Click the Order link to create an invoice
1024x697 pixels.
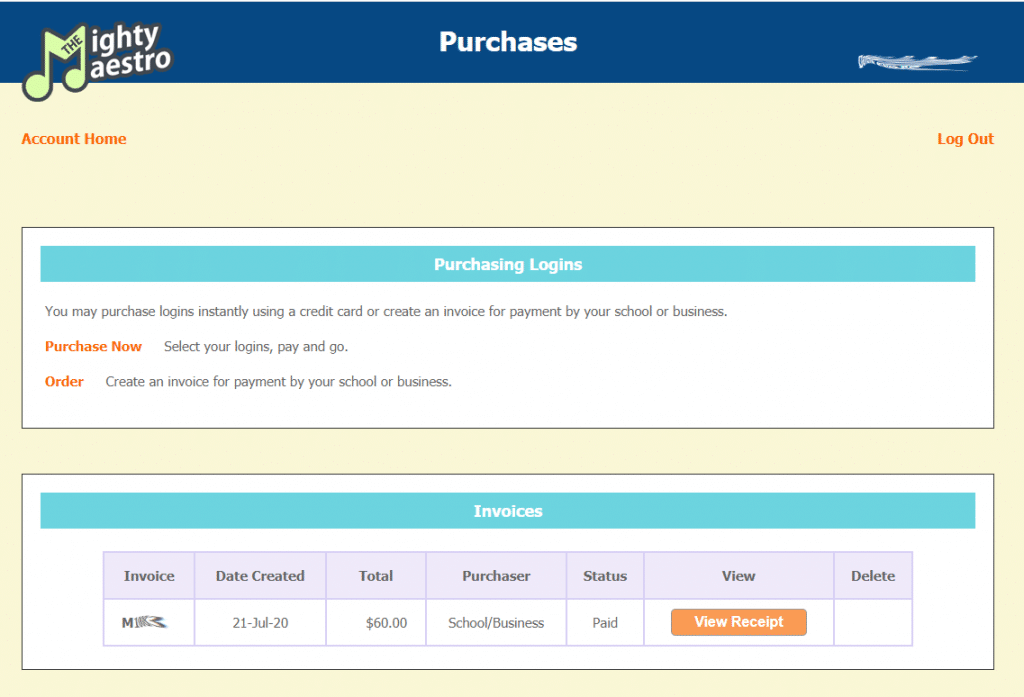(x=64, y=381)
